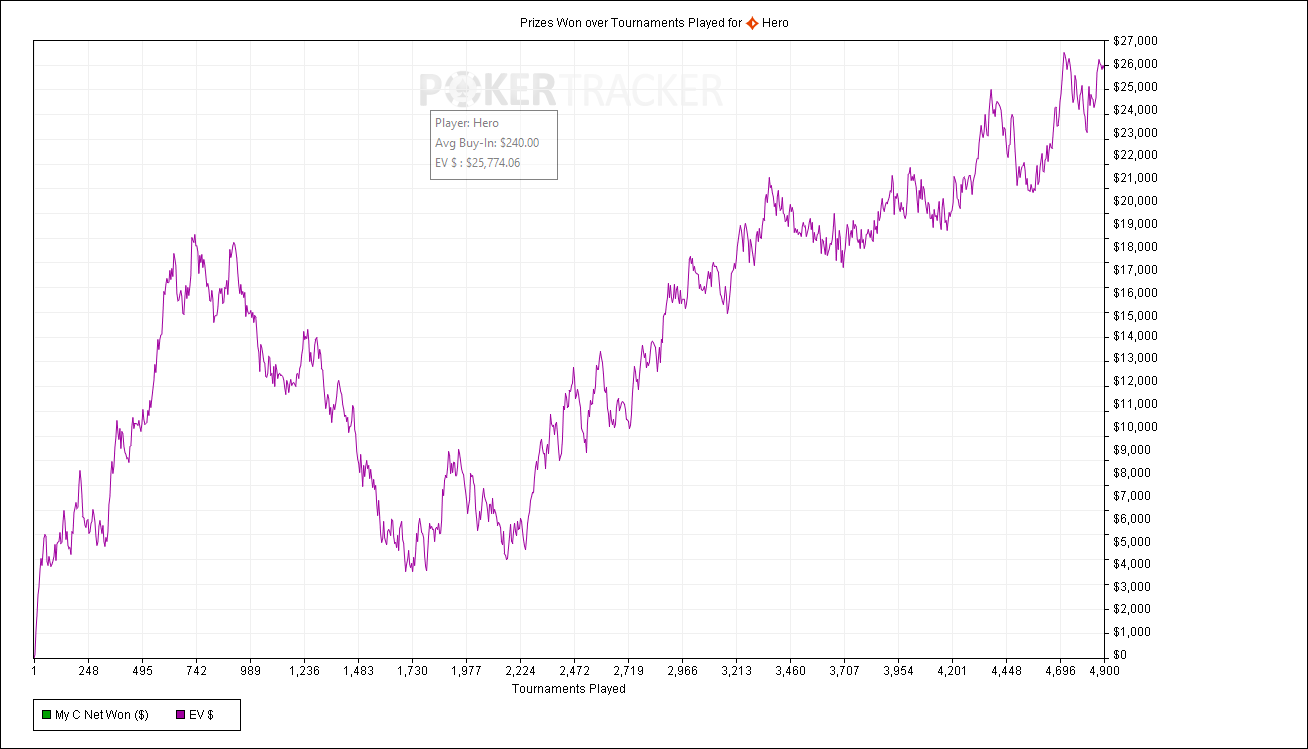This screenshot has height=749, width=1308.
Task: Click the $26,000 y-axis label
Action: [x=1135, y=64]
